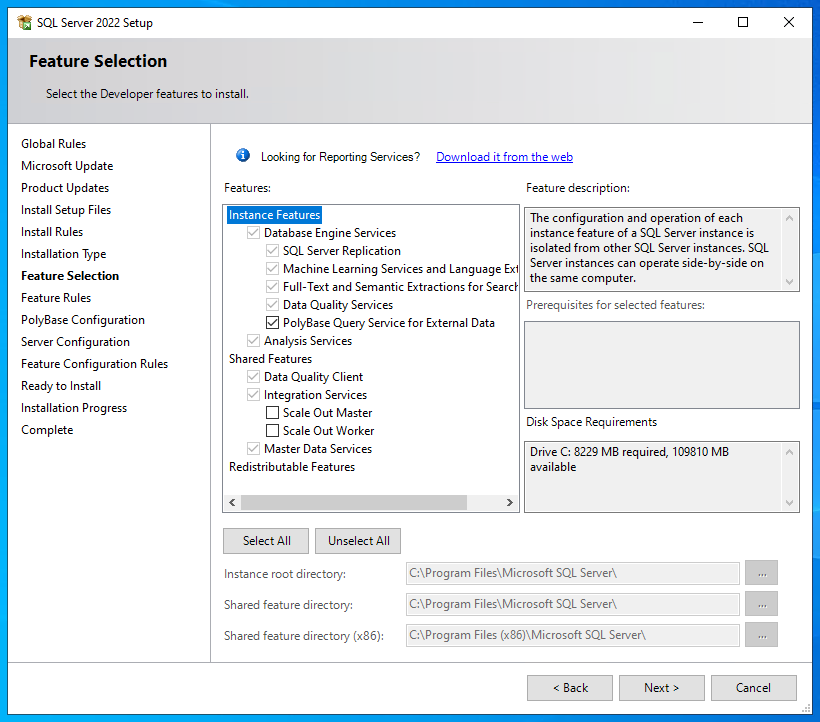Click the Shared feature directory field
This screenshot has height=722, width=820.
[573, 604]
